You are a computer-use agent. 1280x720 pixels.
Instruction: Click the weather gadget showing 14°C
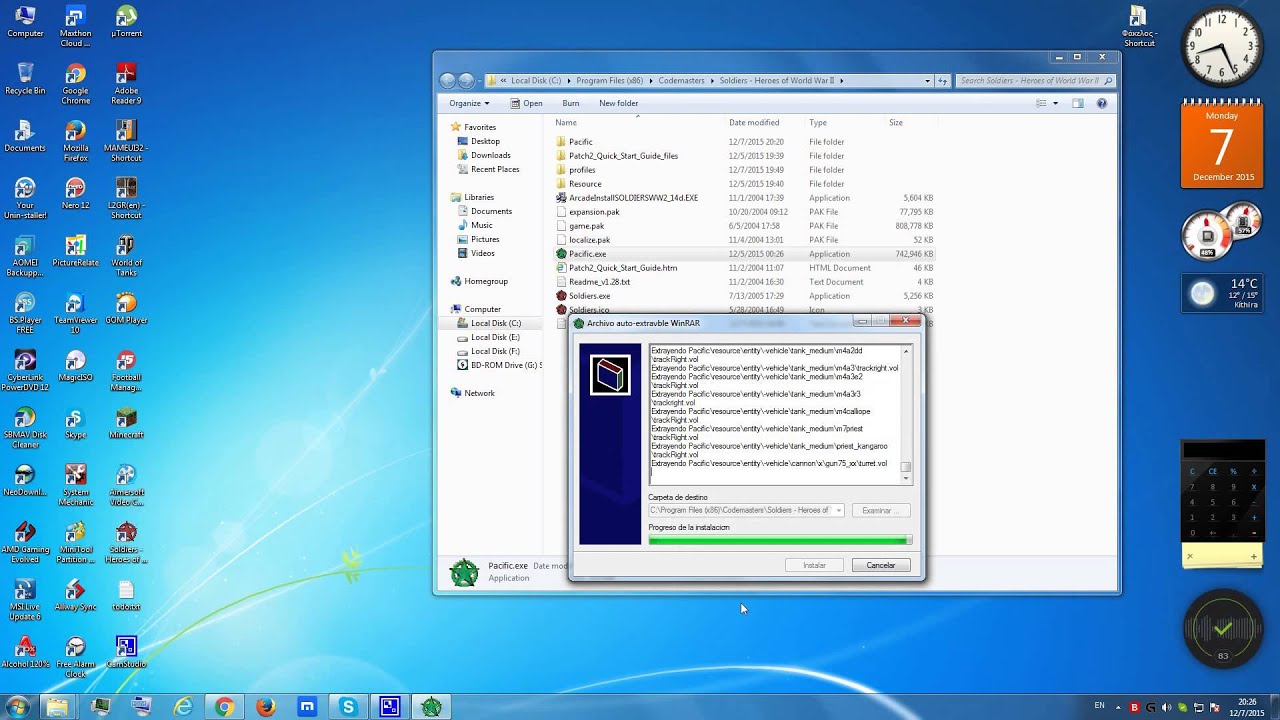(1223, 293)
